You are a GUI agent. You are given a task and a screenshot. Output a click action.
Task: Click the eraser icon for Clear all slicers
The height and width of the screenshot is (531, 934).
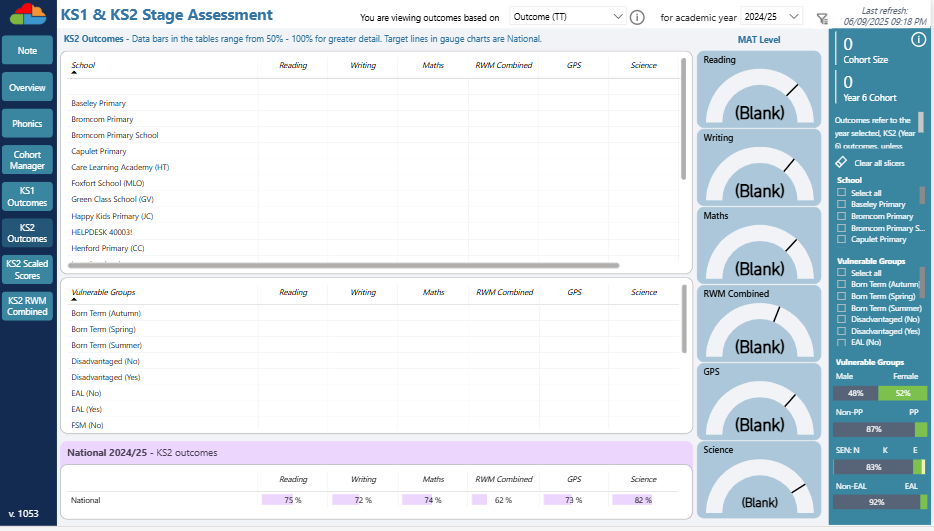pos(841,162)
